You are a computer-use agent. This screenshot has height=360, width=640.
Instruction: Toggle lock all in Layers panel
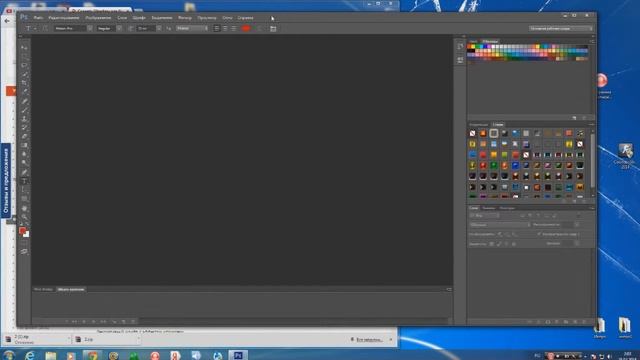tap(513, 244)
